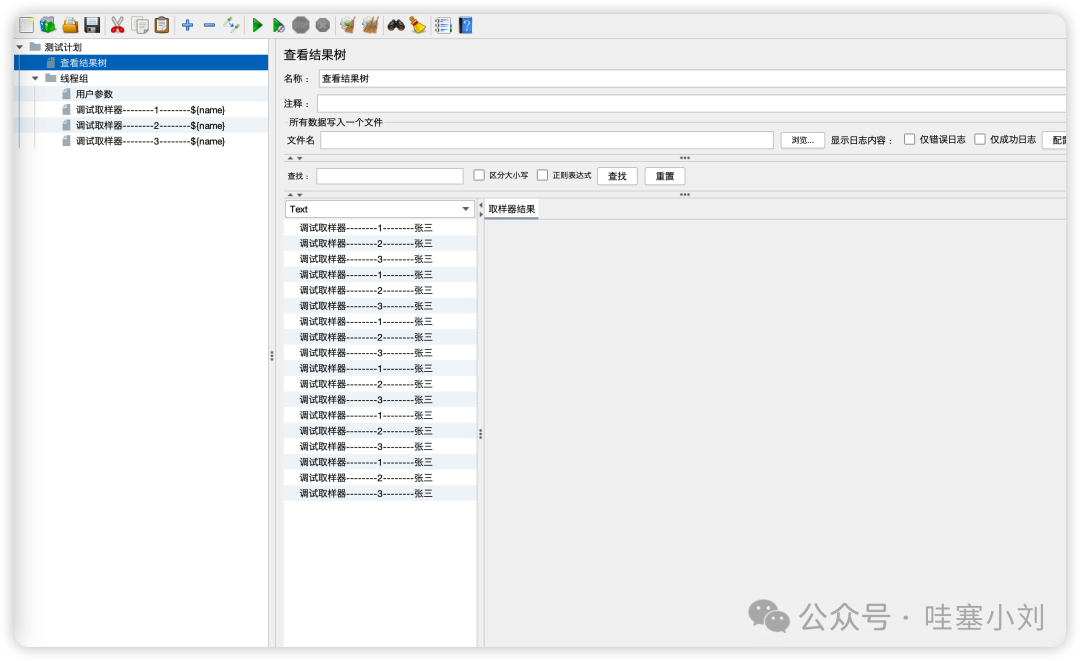Select 调试取样器--------2--------${name} tree item
The height and width of the screenshot is (661, 1080).
(150, 126)
